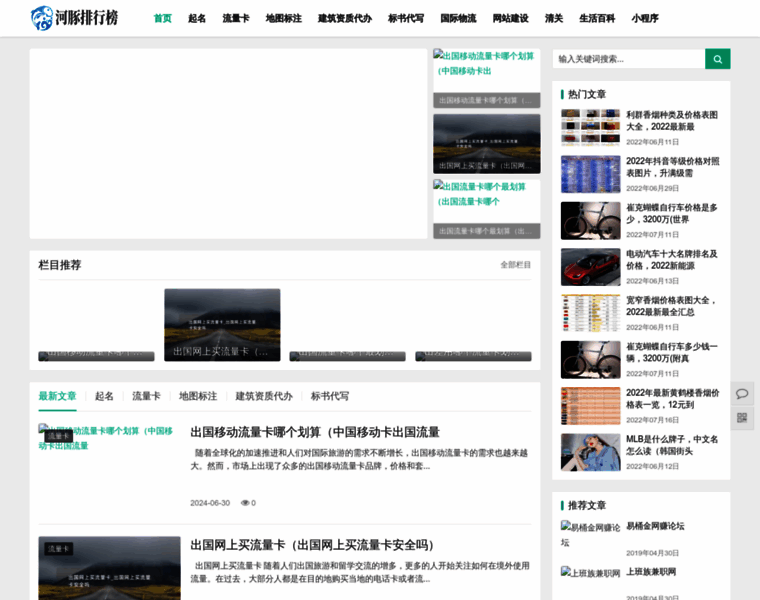Screen dimensions: 760x600
Task: Open hot article 宽窄香烟价格表图大全
Action: click(x=671, y=306)
